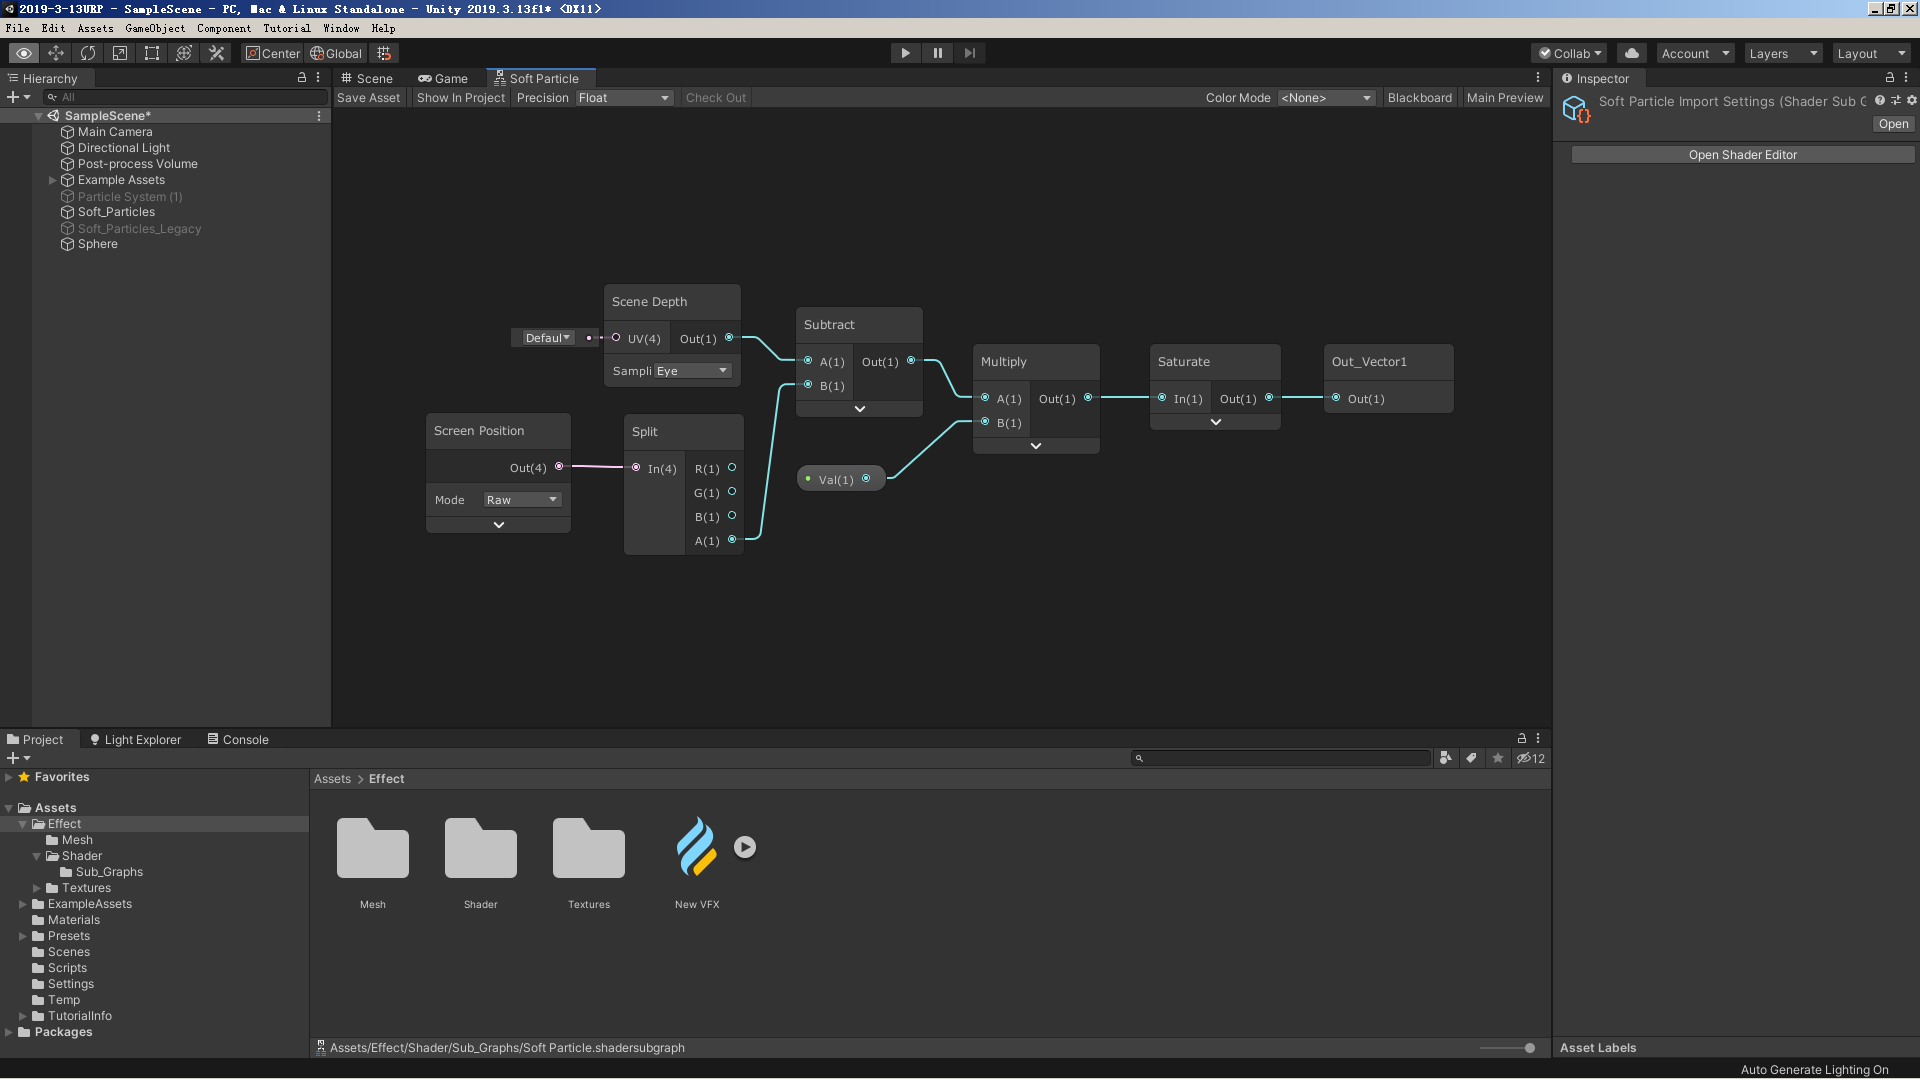Viewport: 1920px width, 1080px height.
Task: Open the Collab dropdown
Action: click(1570, 53)
